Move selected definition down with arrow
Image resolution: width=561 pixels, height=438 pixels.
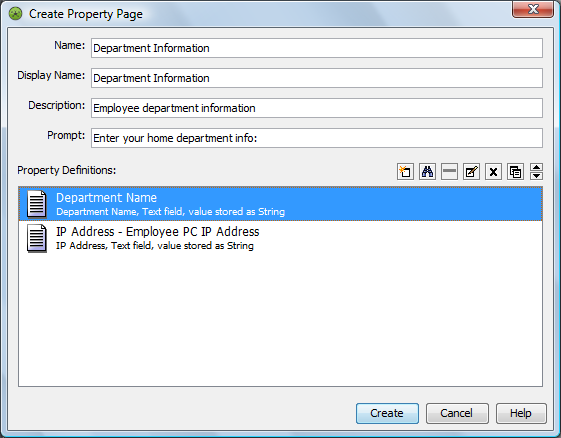(x=536, y=176)
